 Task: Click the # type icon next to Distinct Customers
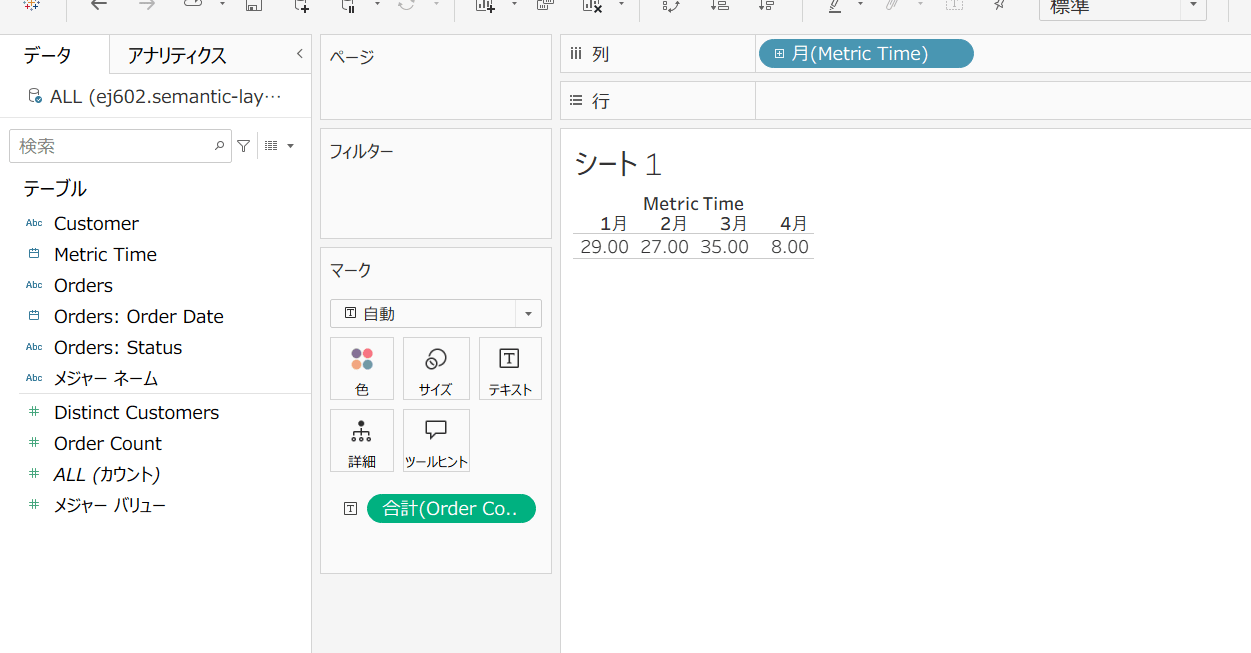[34, 412]
